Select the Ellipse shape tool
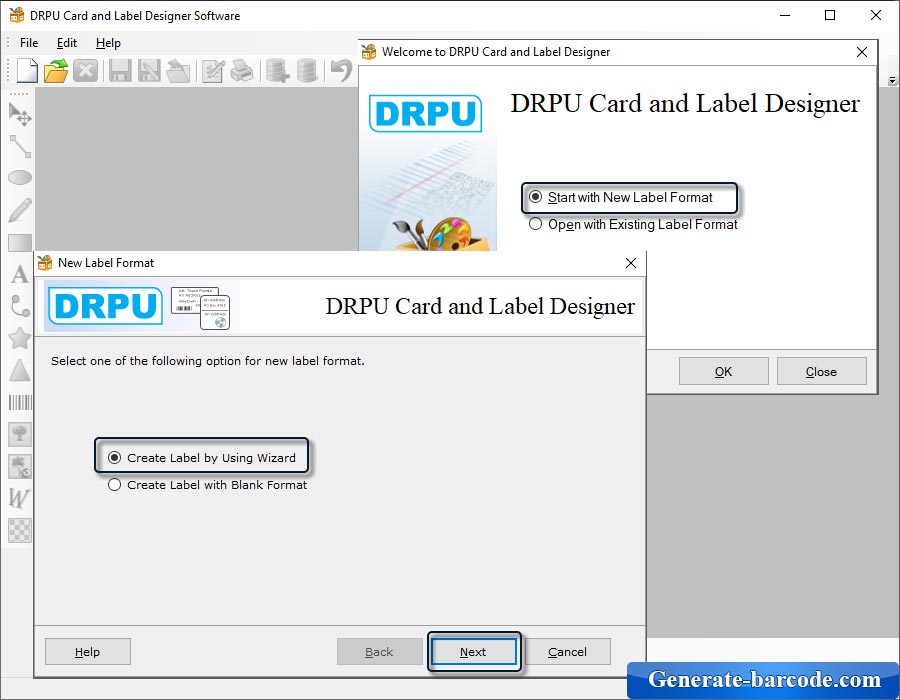Screen dimensions: 900x700 pyautogui.click(x=20, y=178)
